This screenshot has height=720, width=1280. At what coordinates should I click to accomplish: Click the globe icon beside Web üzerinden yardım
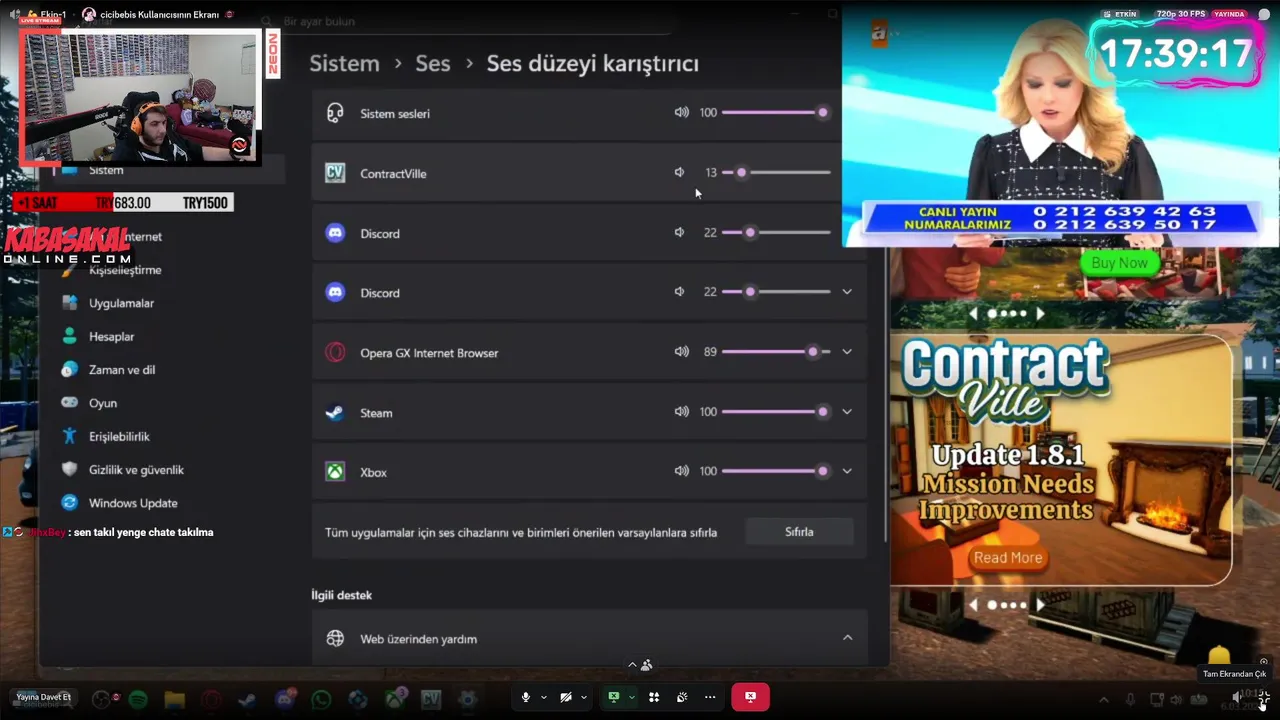pyautogui.click(x=335, y=638)
